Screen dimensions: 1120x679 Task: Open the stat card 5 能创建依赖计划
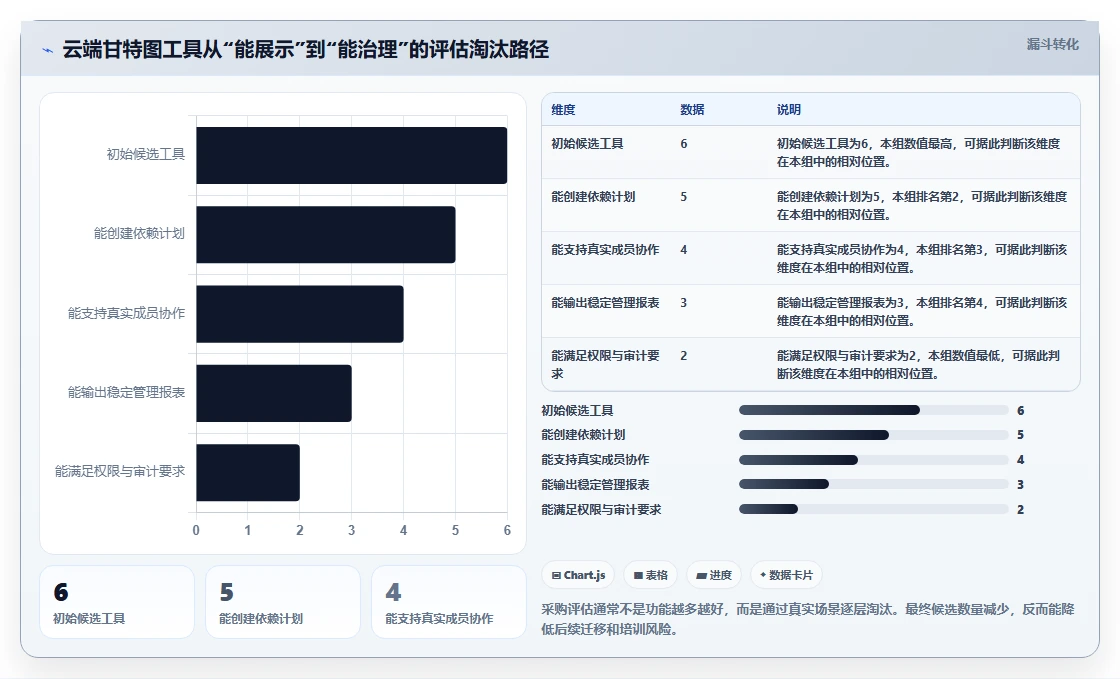(x=283, y=602)
